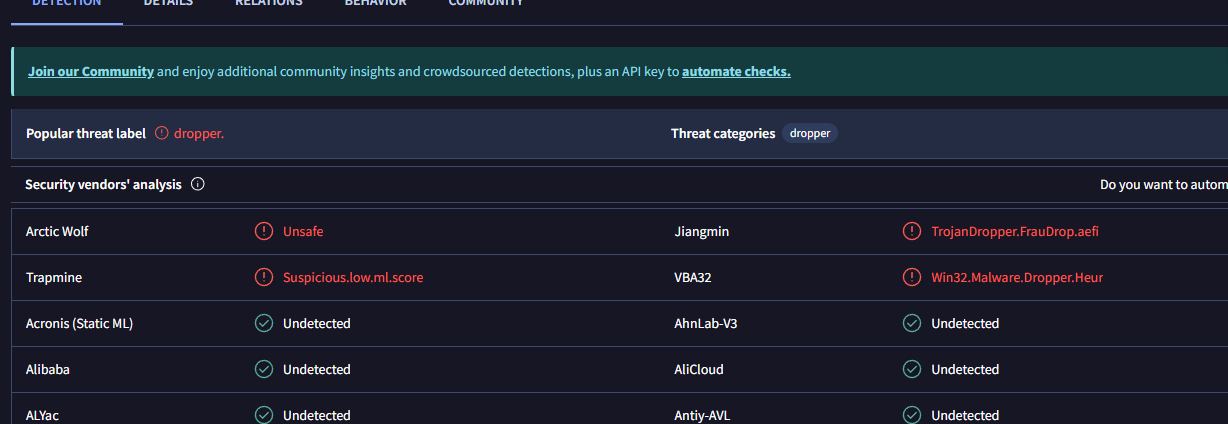Open the Relations tab

pyautogui.click(x=268, y=4)
